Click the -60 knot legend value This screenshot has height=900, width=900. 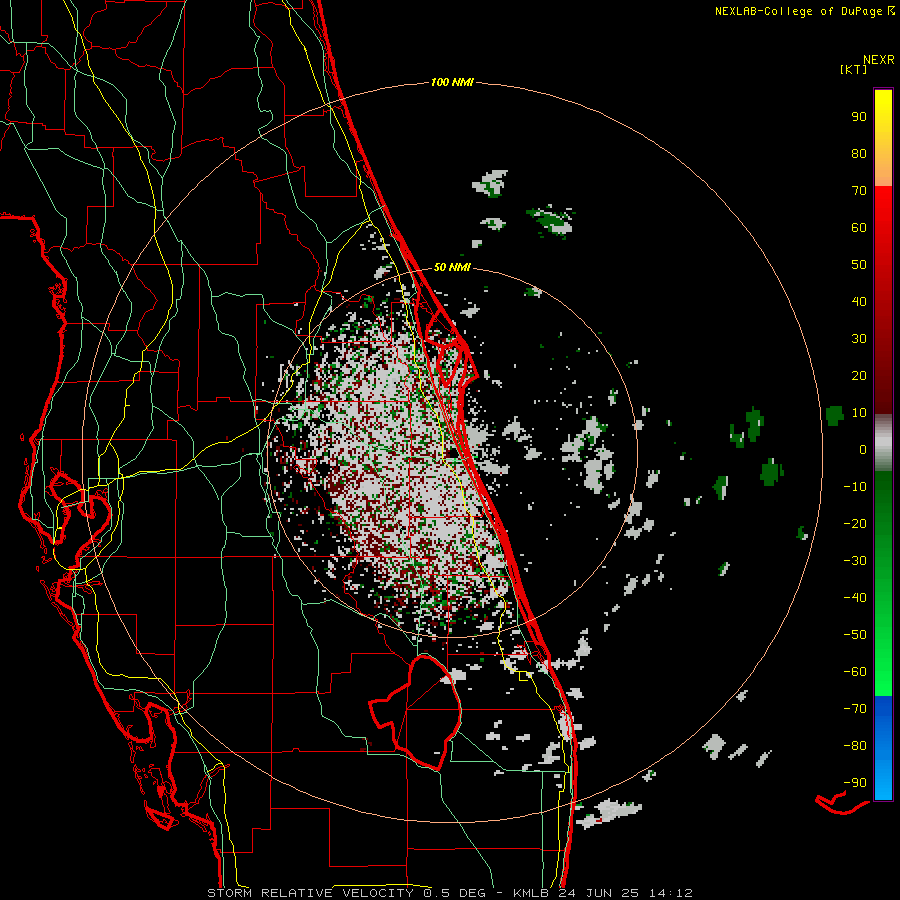[x=855, y=672]
